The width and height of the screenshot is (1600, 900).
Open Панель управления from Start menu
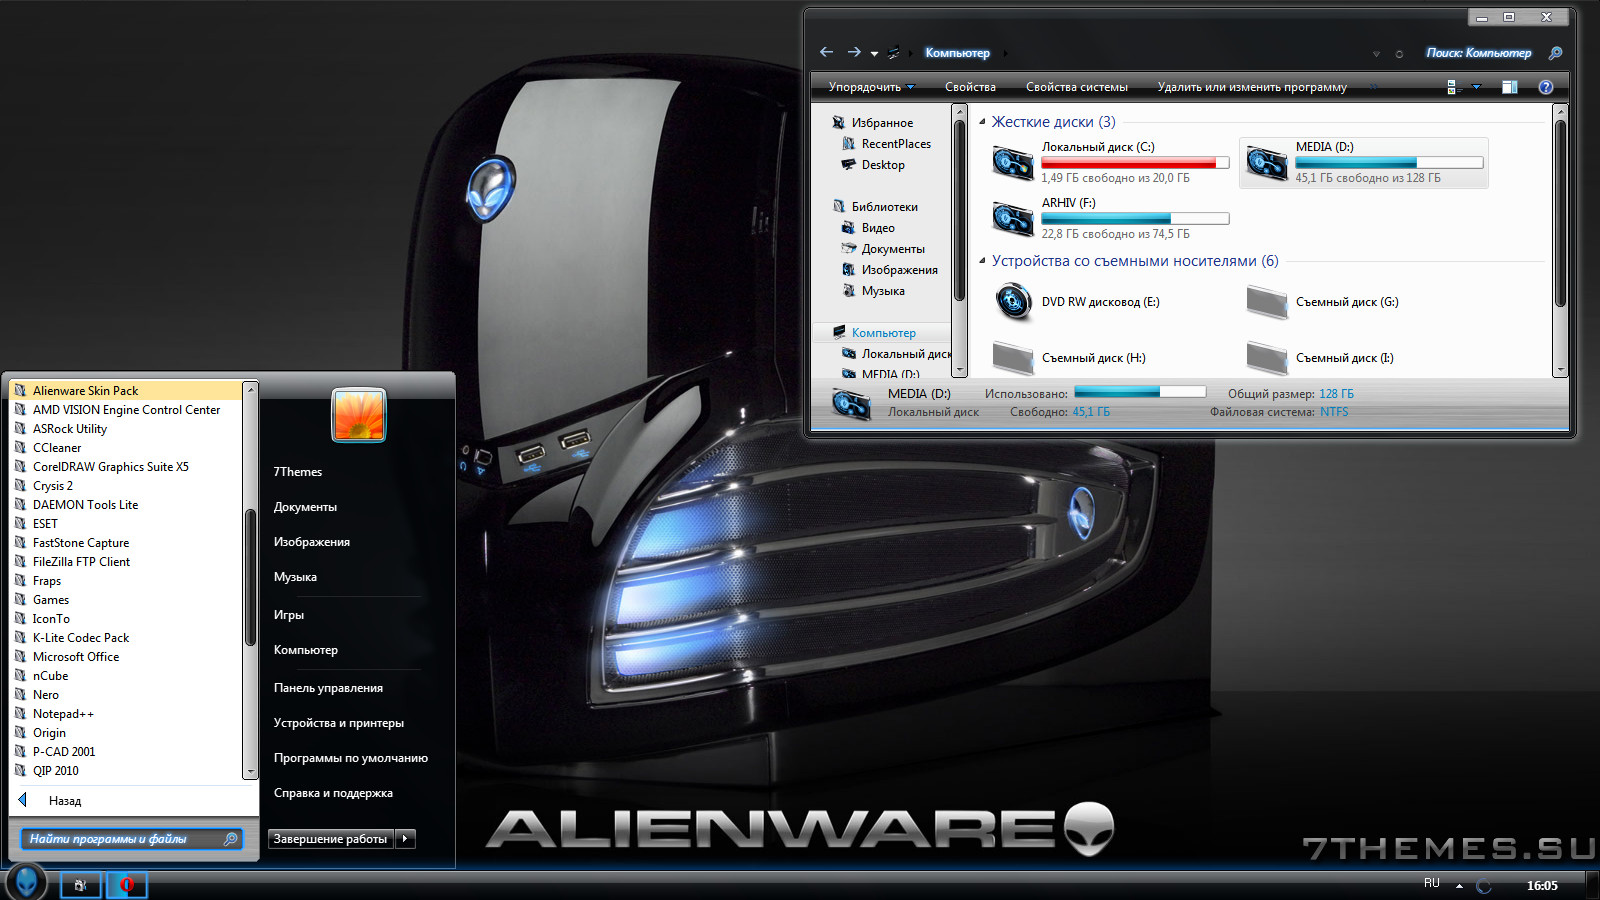pos(328,688)
